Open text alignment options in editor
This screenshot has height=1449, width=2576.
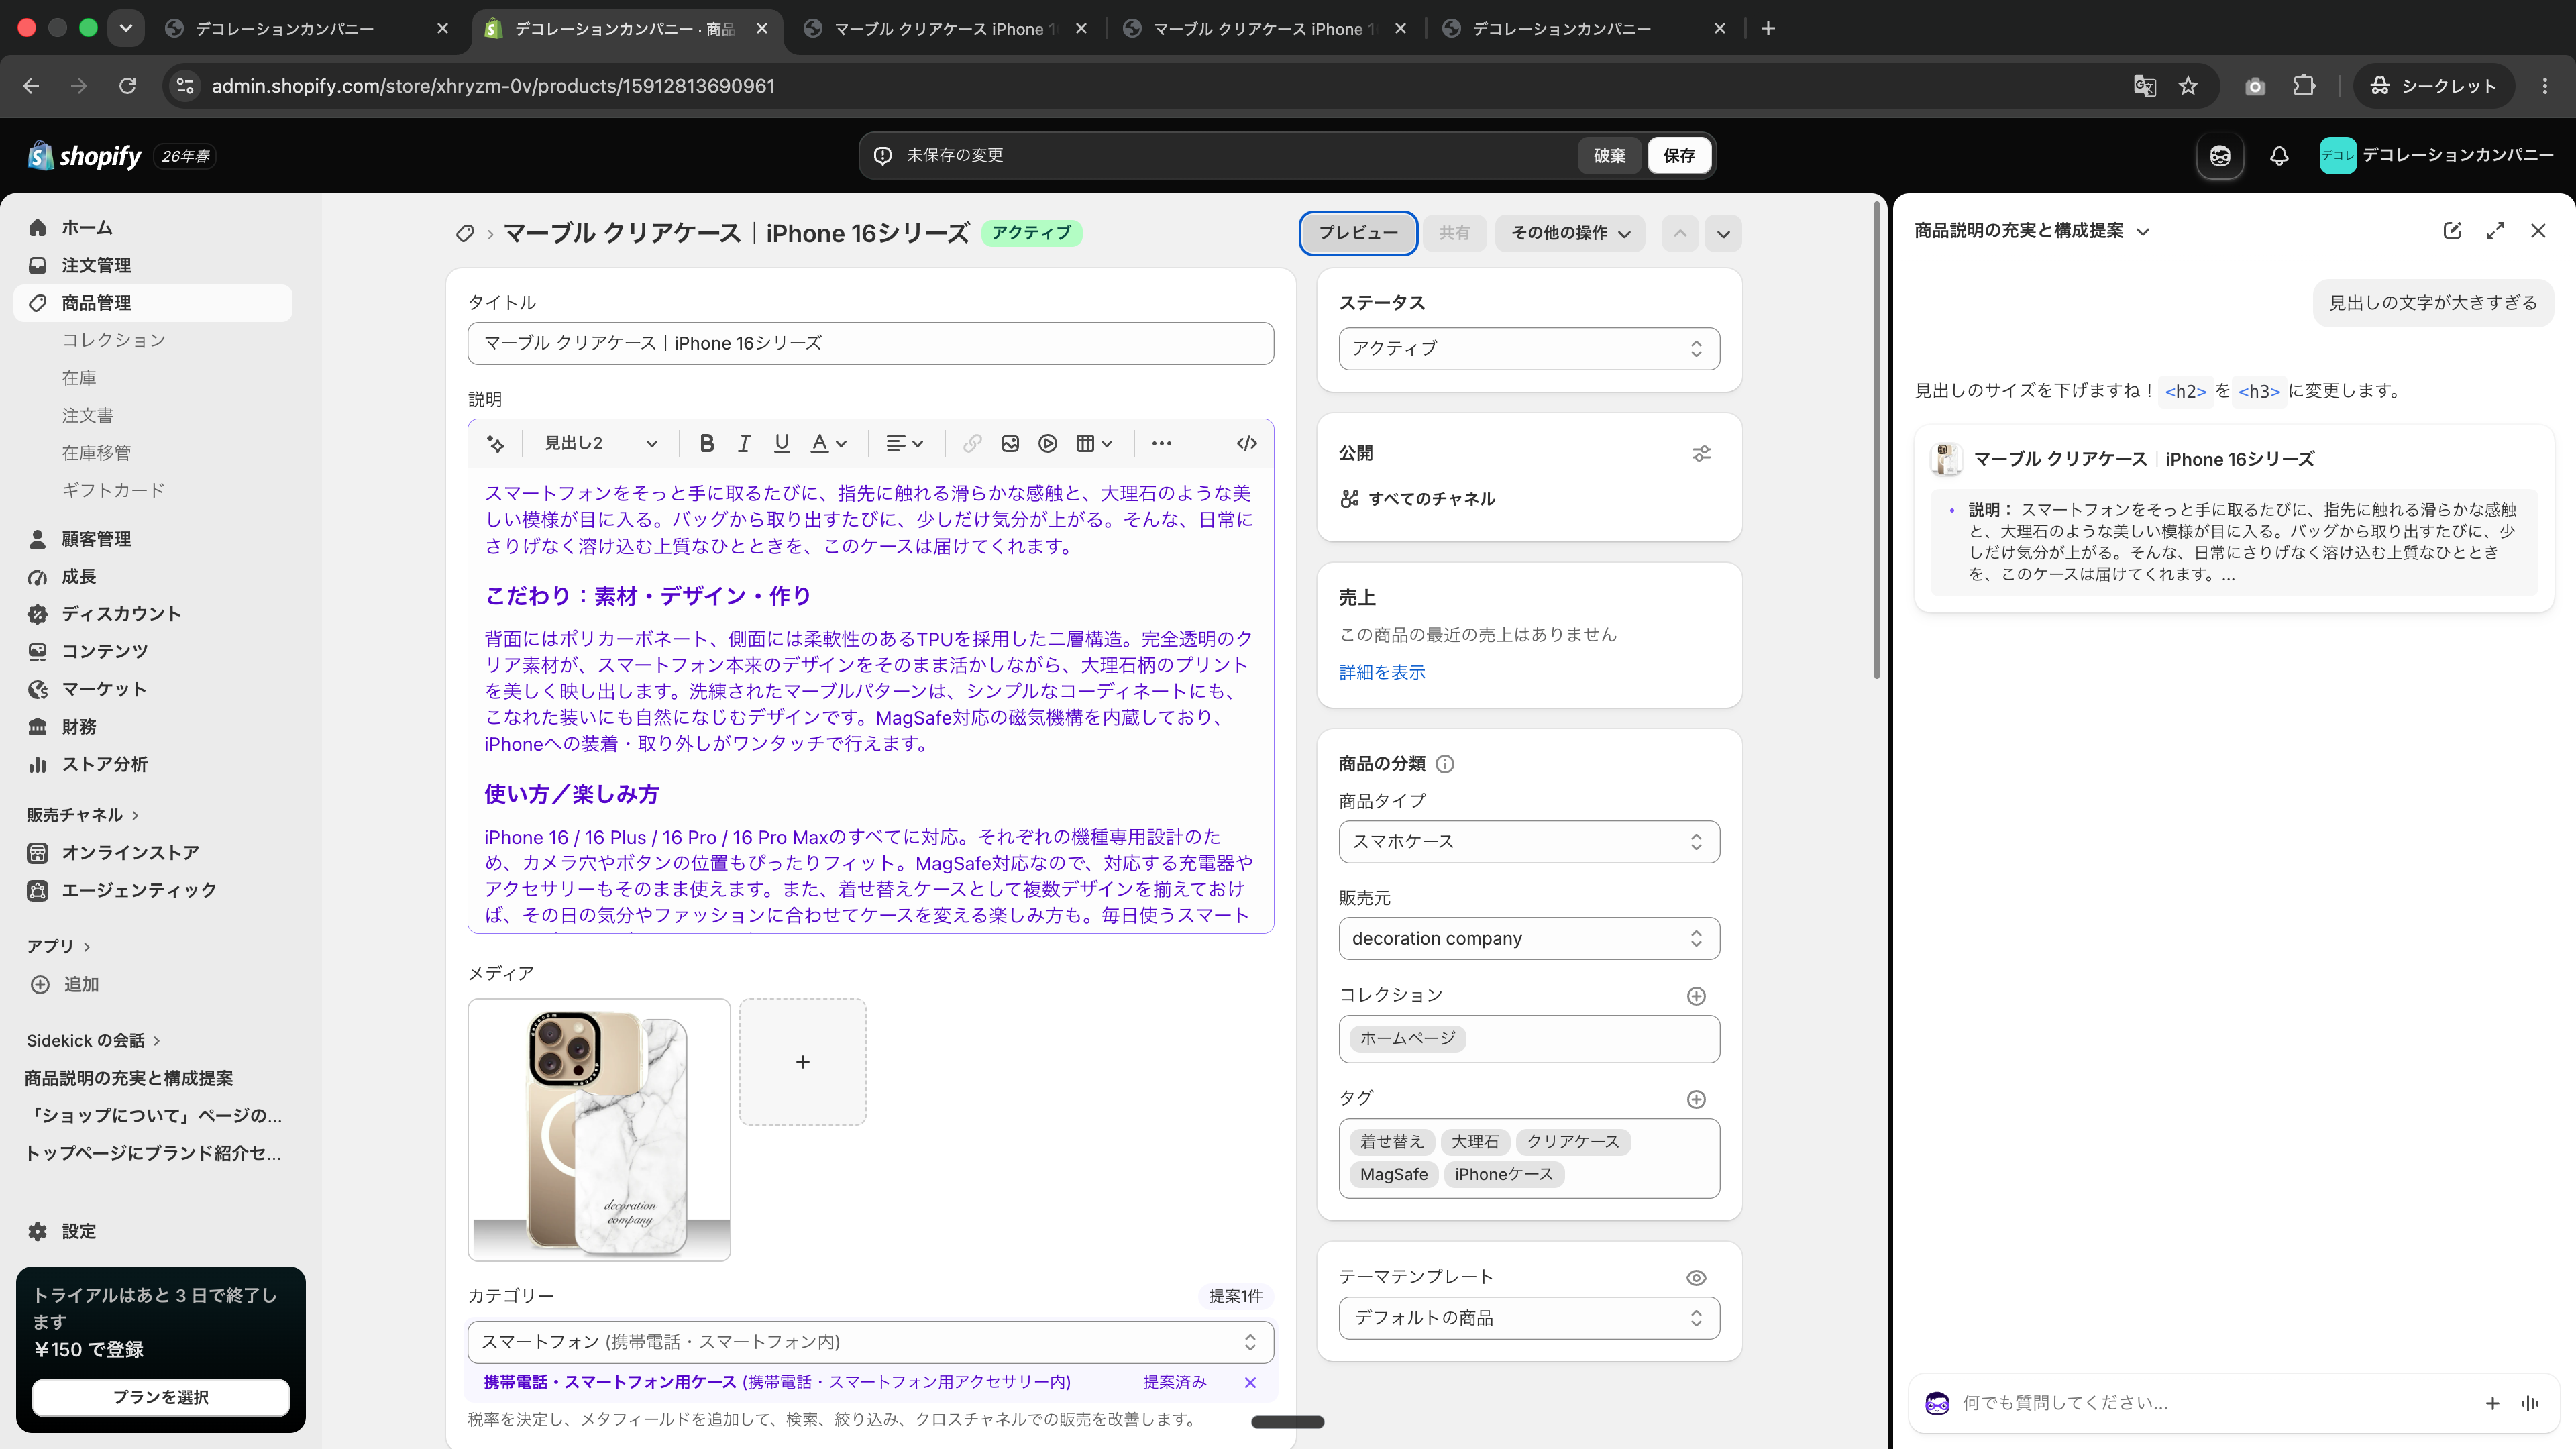(905, 444)
